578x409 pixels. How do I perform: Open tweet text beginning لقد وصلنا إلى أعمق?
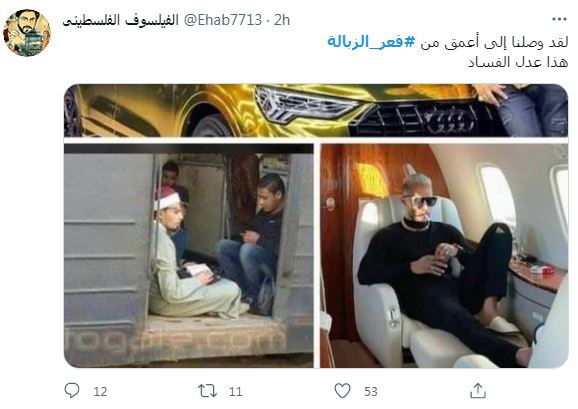[x=494, y=42]
